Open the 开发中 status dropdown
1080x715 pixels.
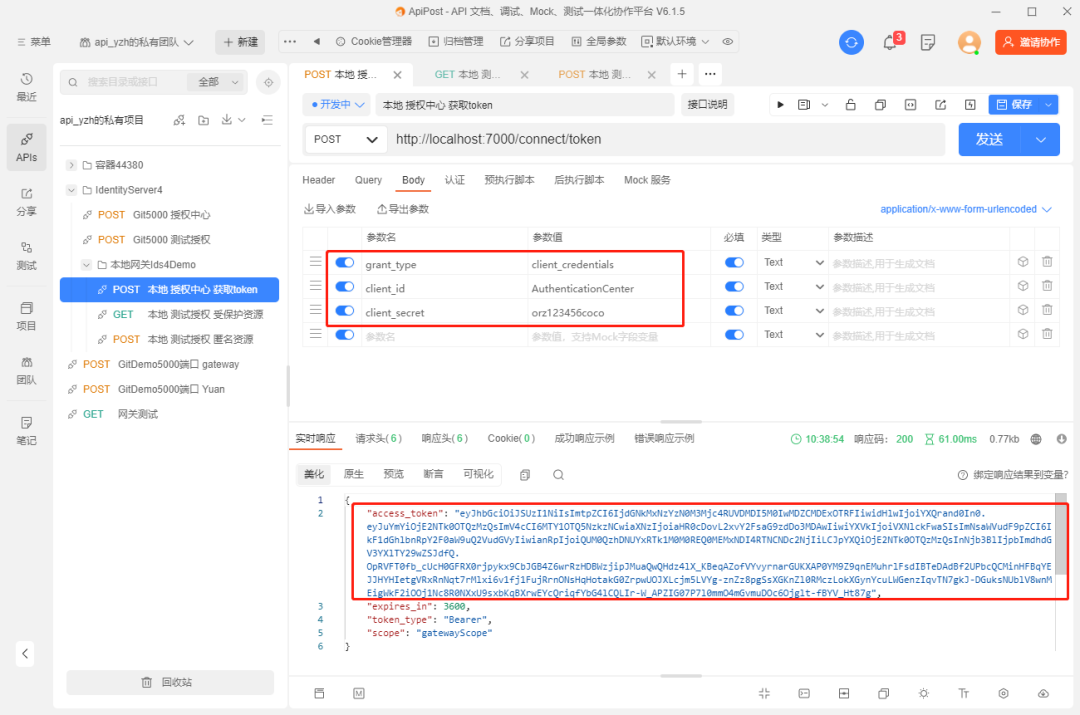pyautogui.click(x=337, y=105)
